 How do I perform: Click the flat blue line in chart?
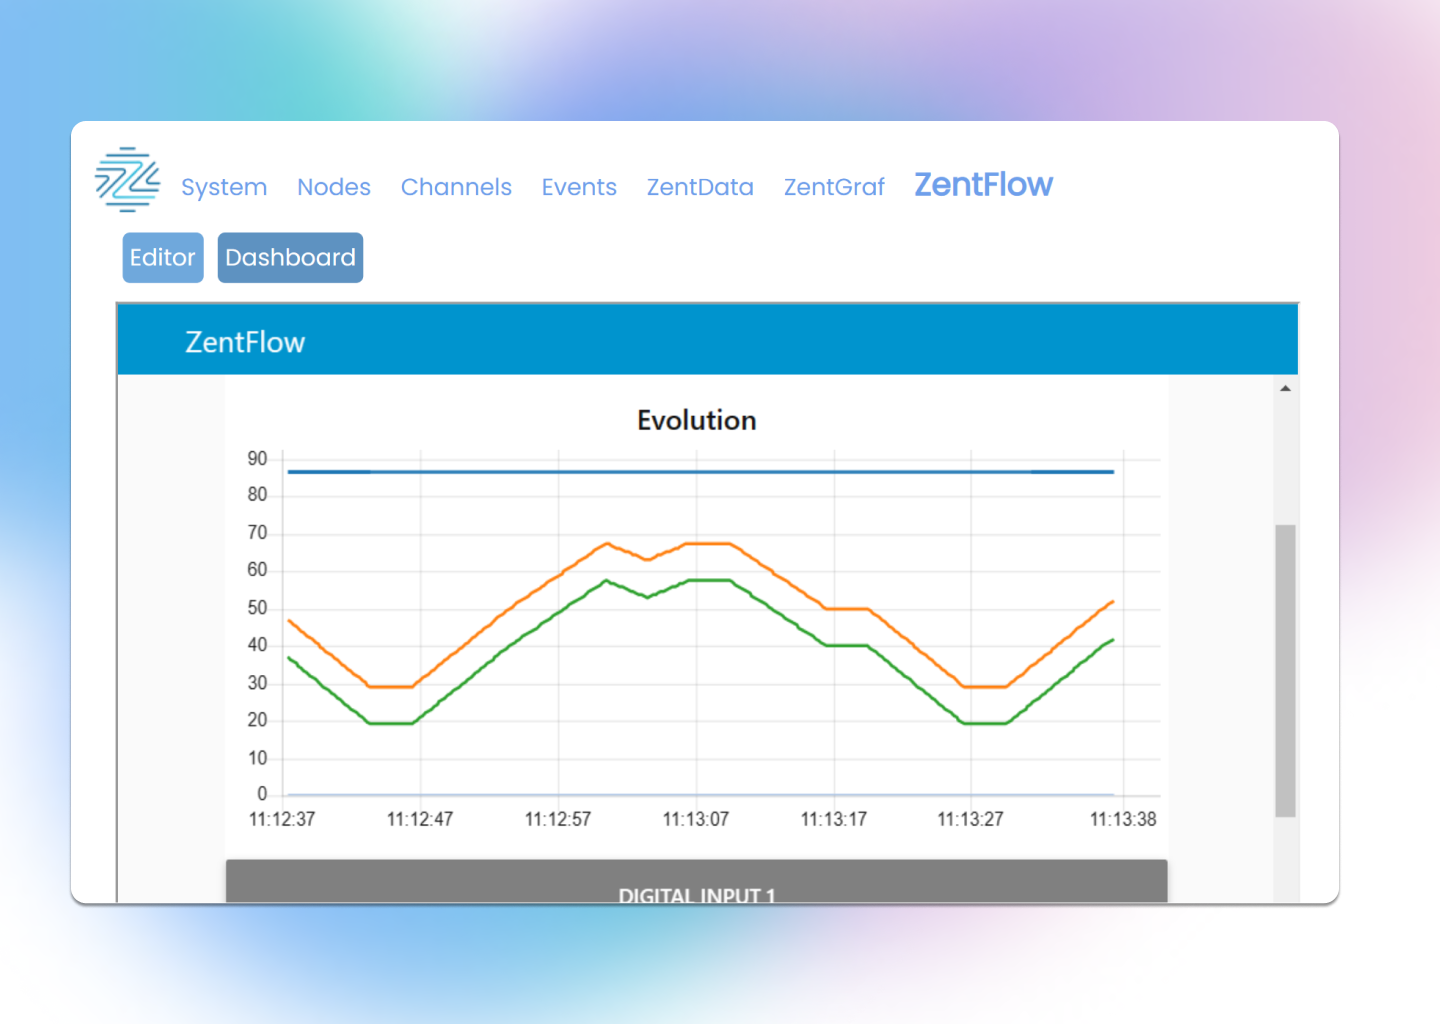(700, 471)
